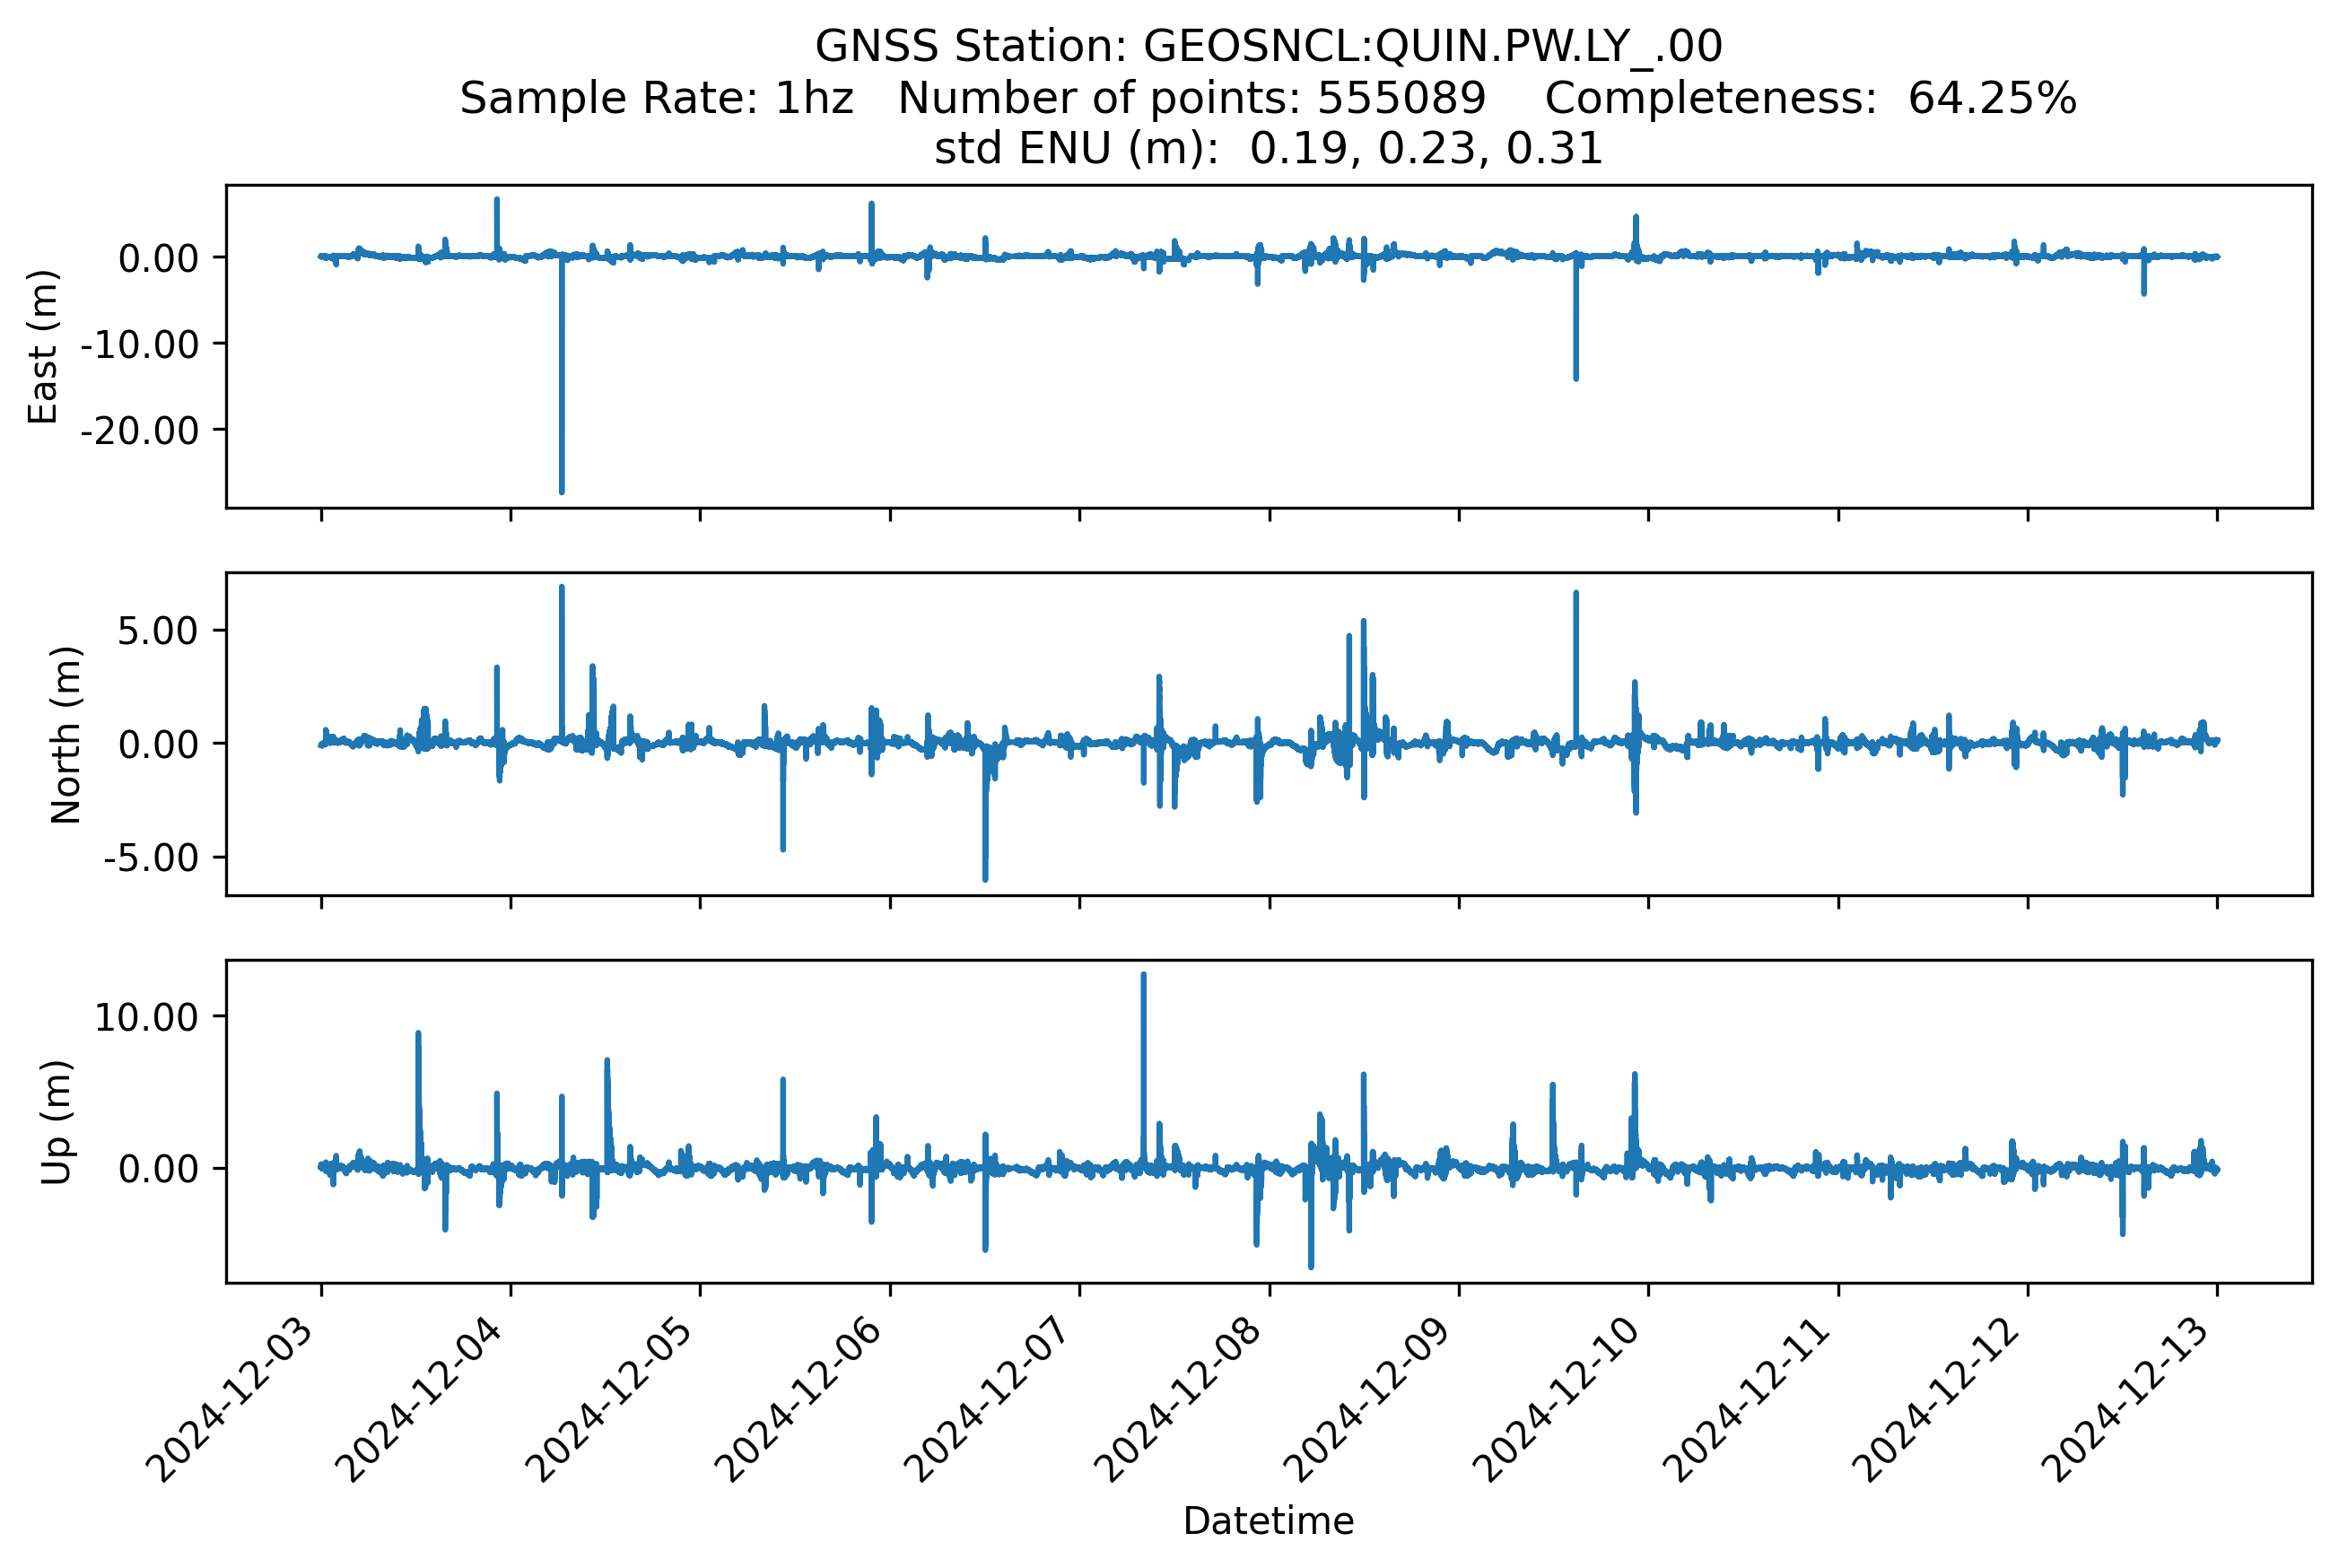Image resolution: width=2339 pixels, height=1568 pixels.
Task: Click the largest negative East spike bottom
Action: pyautogui.click(x=562, y=490)
